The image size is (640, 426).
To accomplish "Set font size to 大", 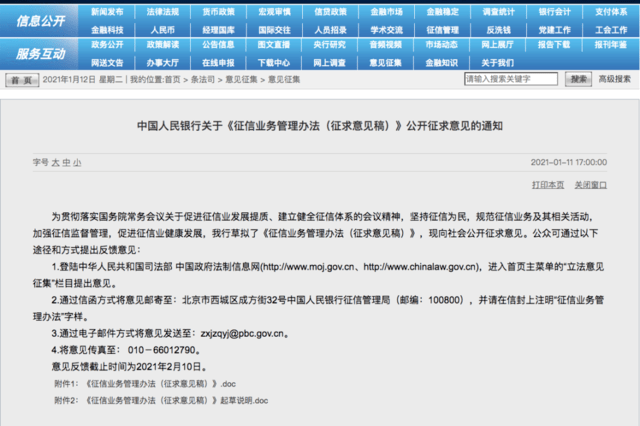I will pyautogui.click(x=57, y=160).
